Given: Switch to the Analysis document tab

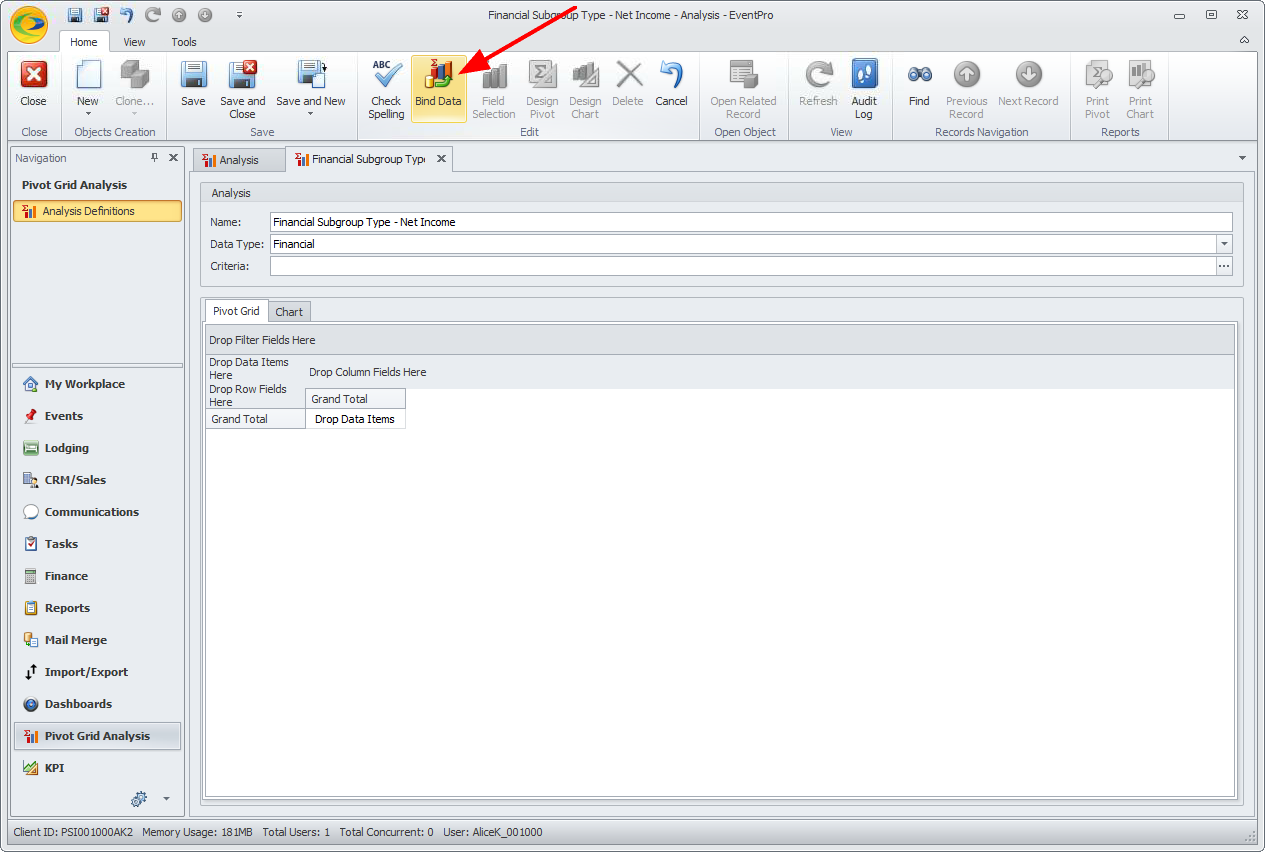Looking at the screenshot, I should (x=238, y=160).
